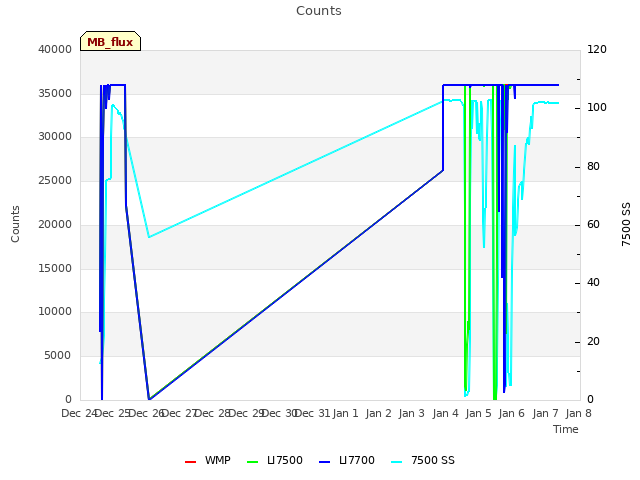
Task: Click the Jan 6 date tick label
Action: [512, 413]
